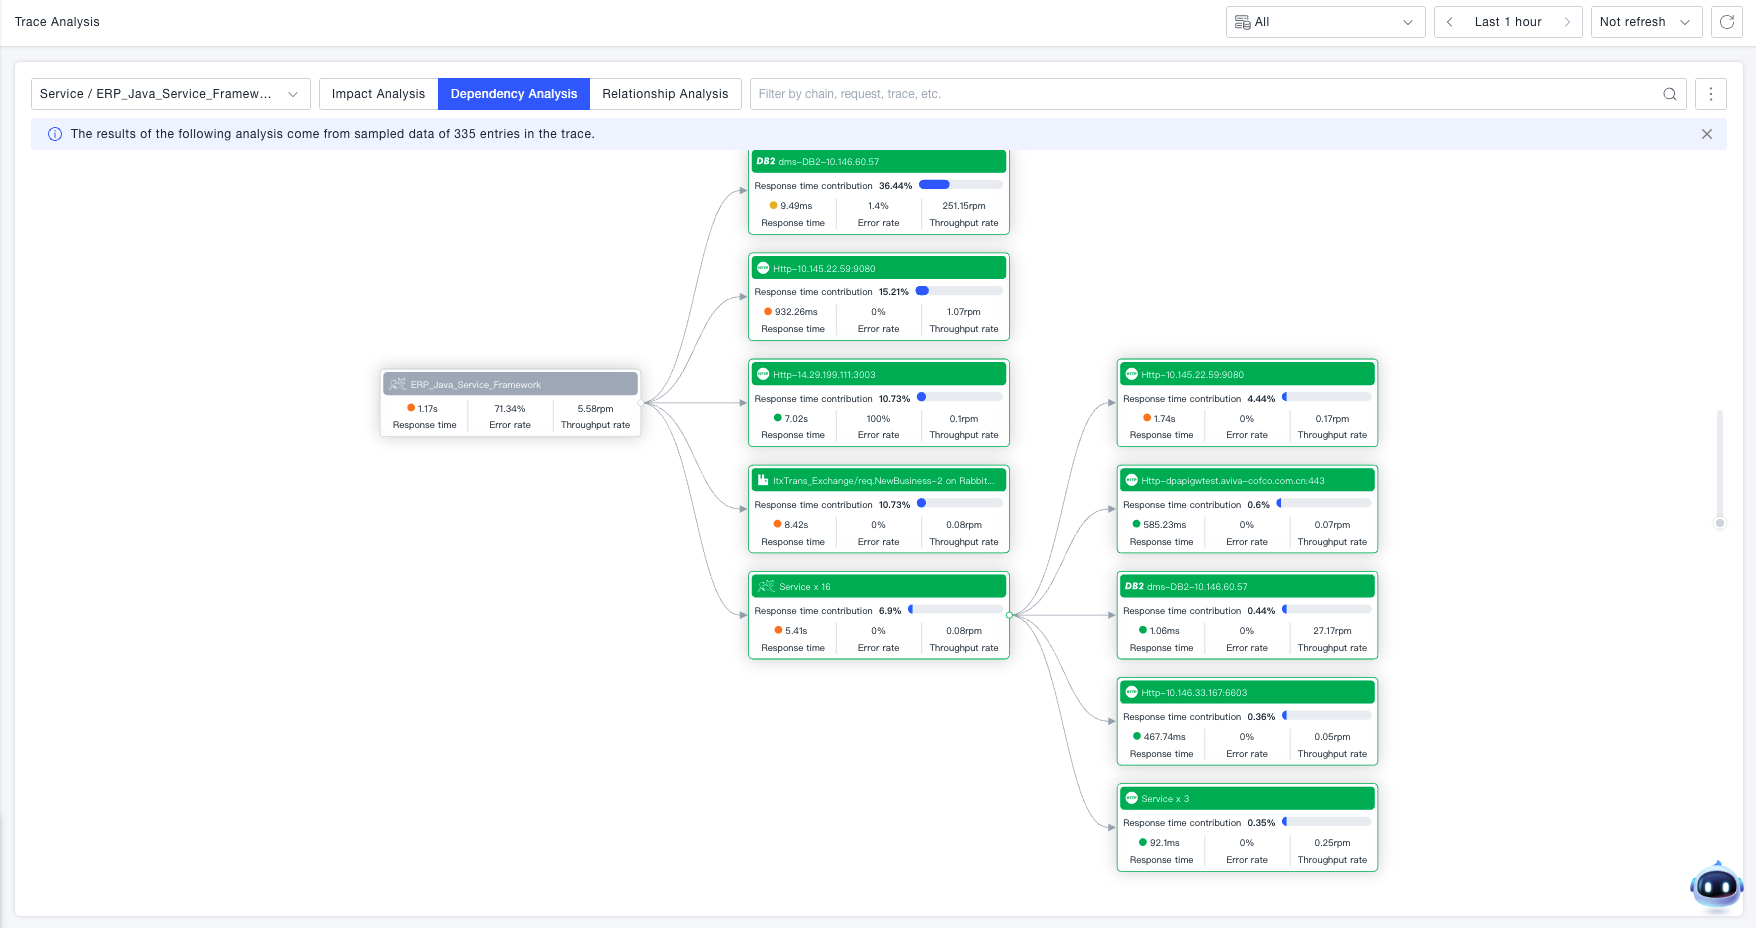Open the three-dot more options menu
1756x928 pixels.
[x=1711, y=94]
